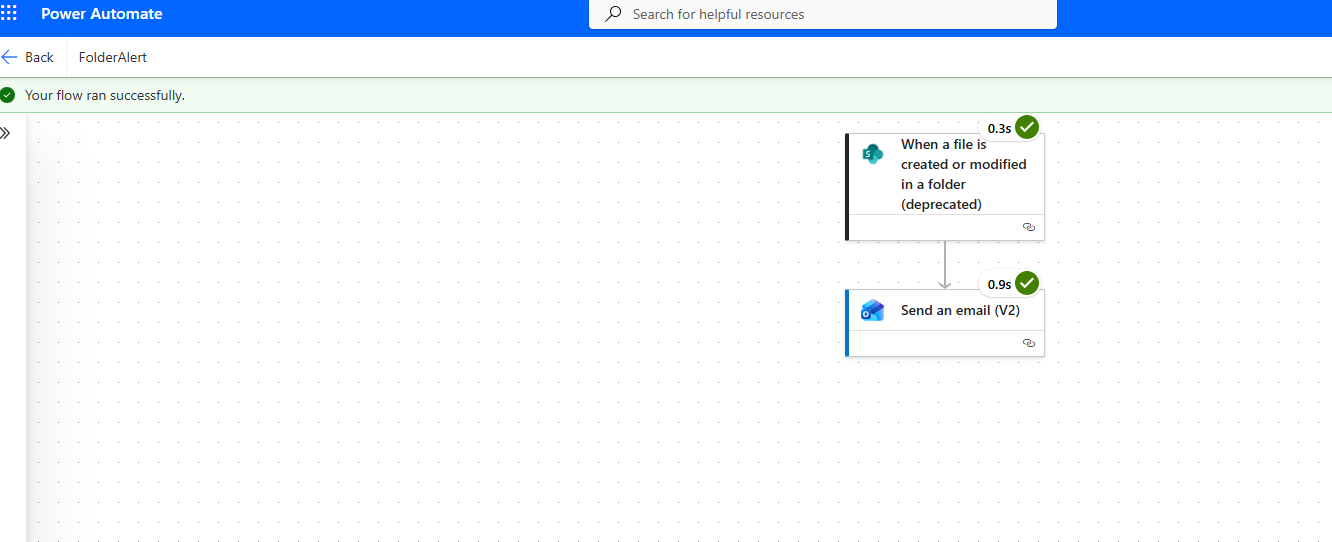Click the 0.3s duration badge on trigger
The height and width of the screenshot is (542, 1332).
999,129
